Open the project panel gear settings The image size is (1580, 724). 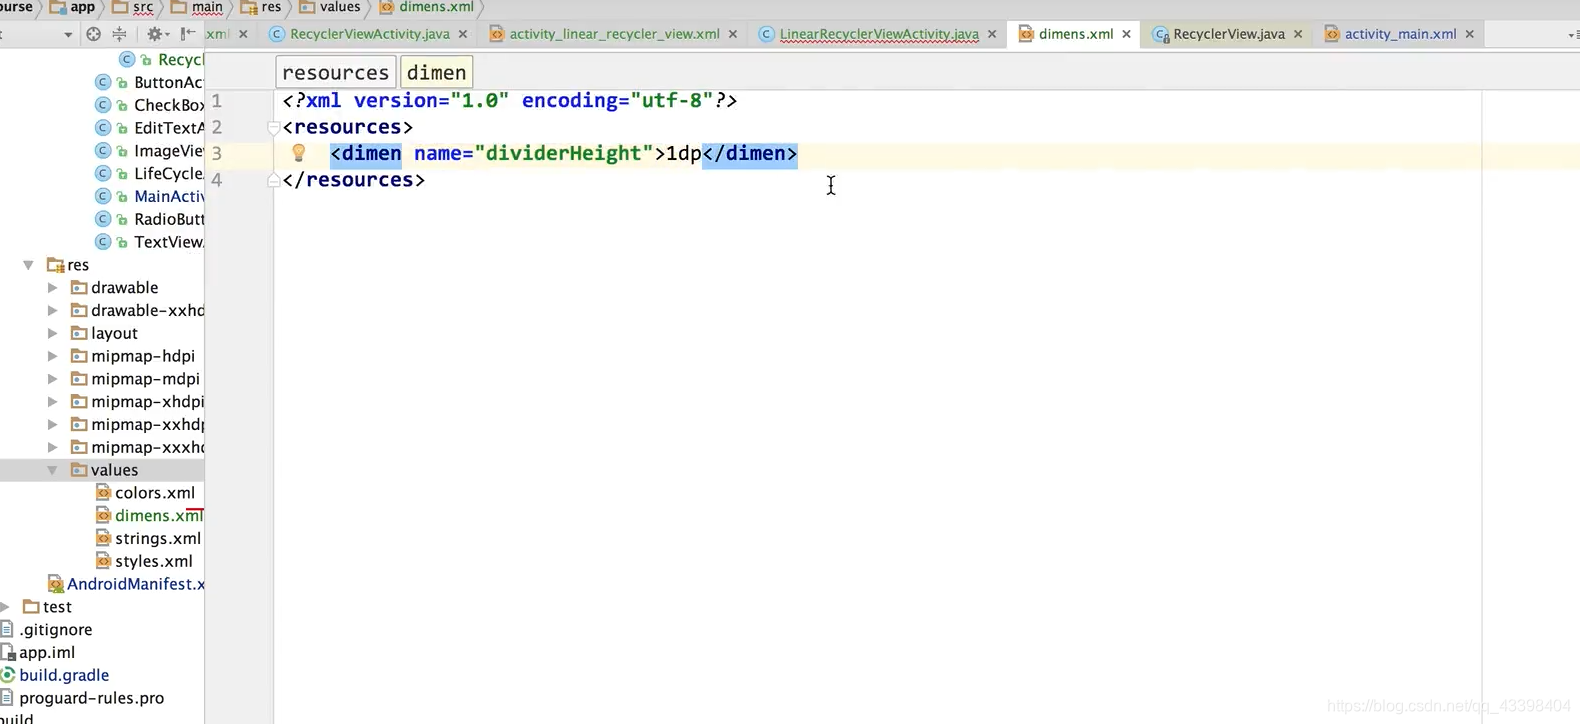(x=155, y=34)
